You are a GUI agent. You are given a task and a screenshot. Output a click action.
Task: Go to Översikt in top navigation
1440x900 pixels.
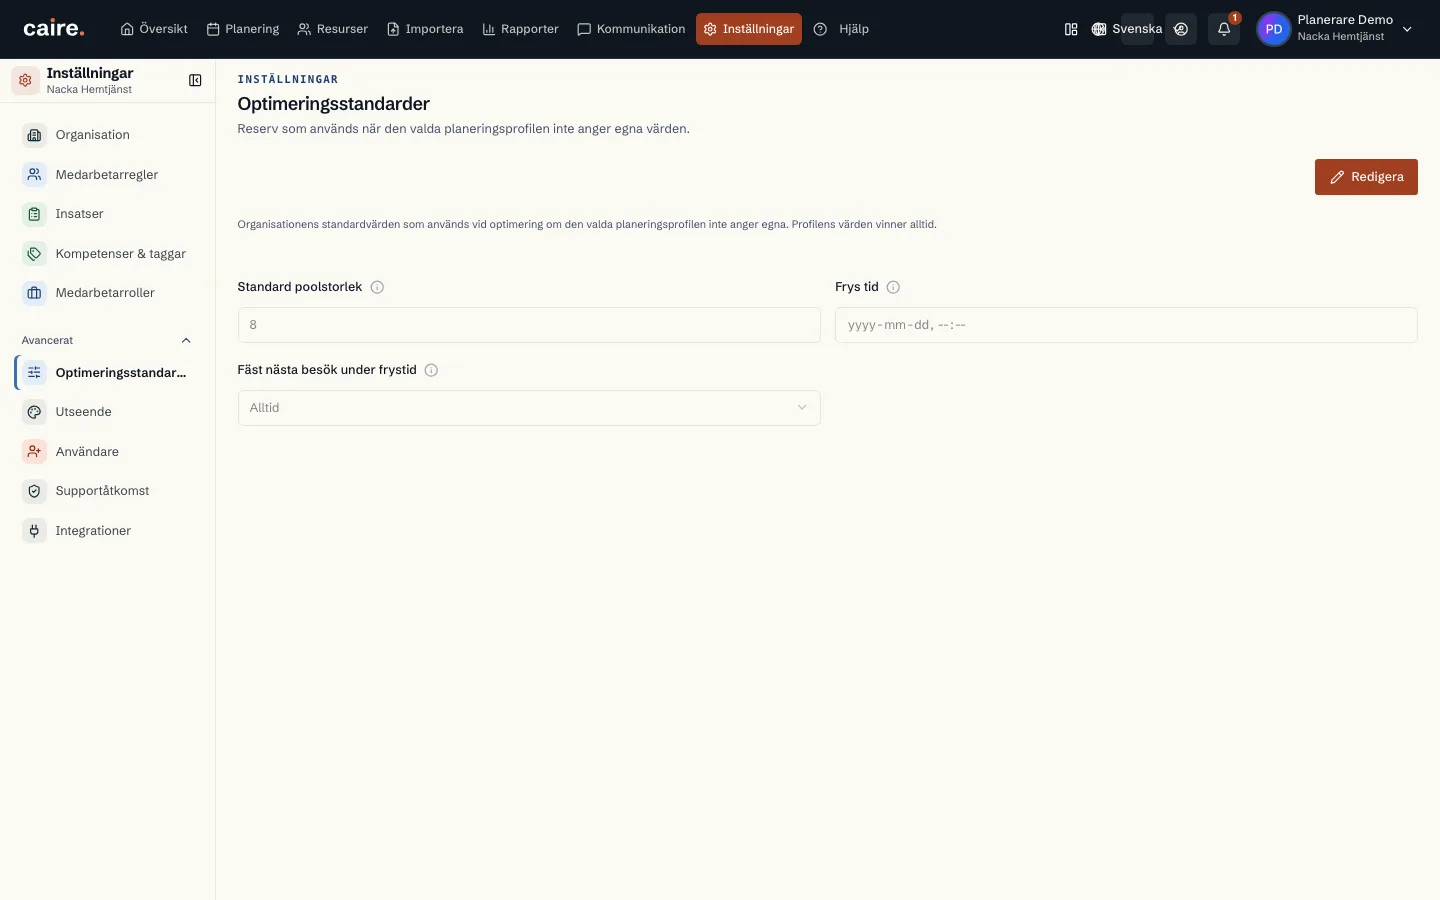tap(154, 29)
